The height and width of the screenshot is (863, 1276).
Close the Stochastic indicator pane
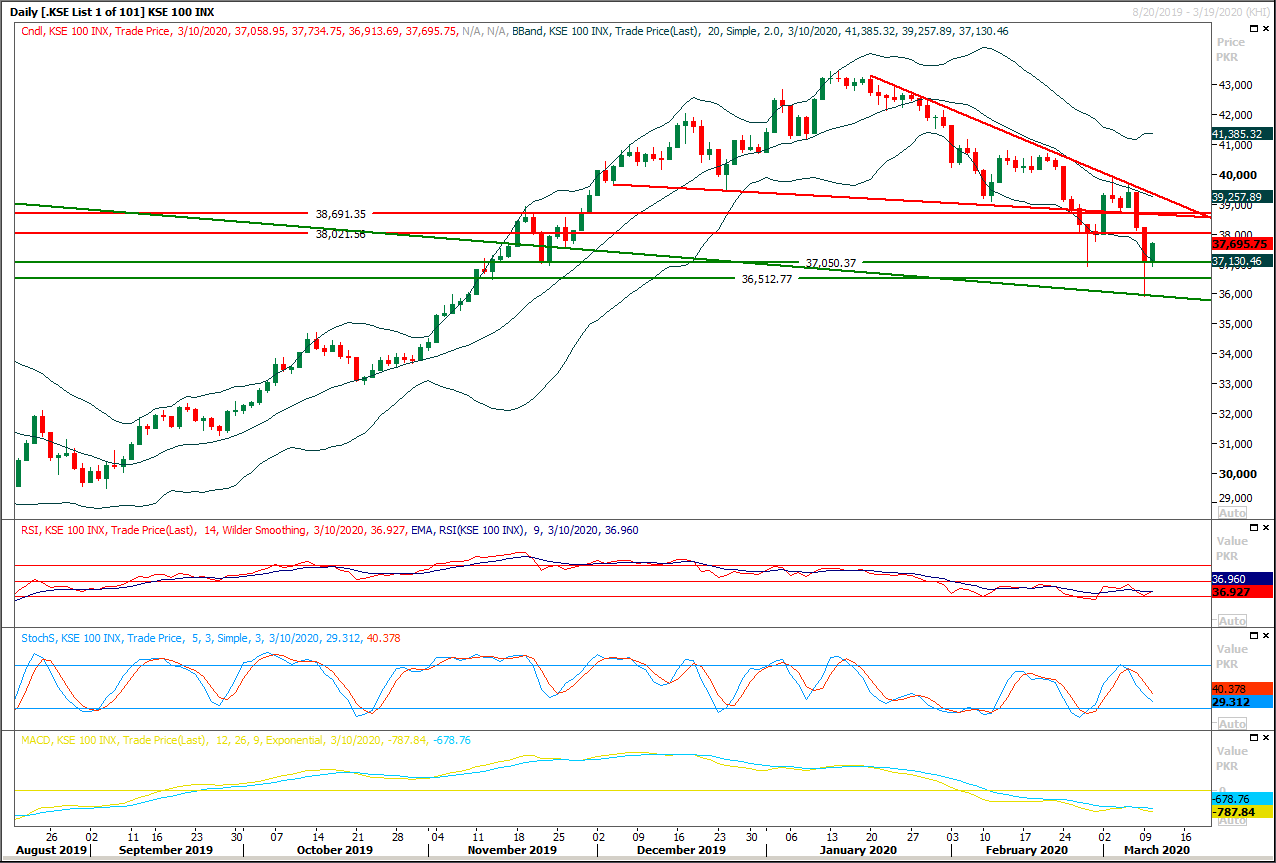click(x=1266, y=635)
